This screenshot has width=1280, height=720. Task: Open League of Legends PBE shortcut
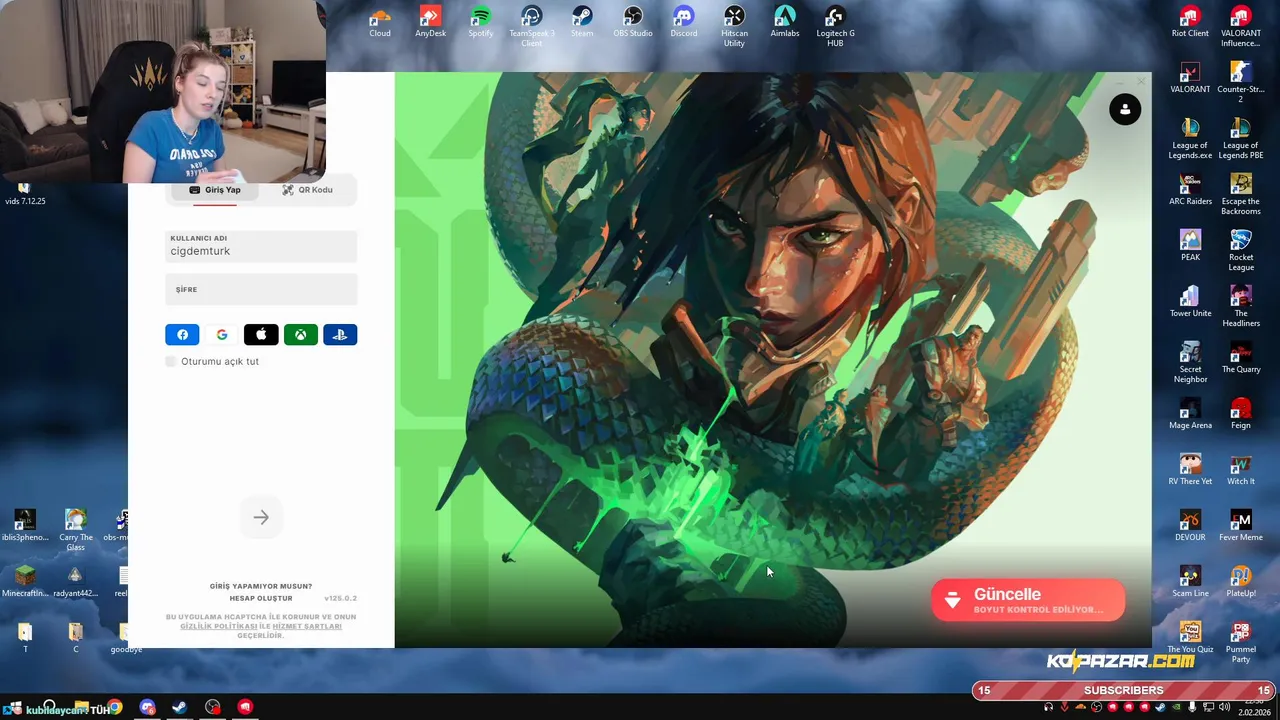click(1241, 138)
